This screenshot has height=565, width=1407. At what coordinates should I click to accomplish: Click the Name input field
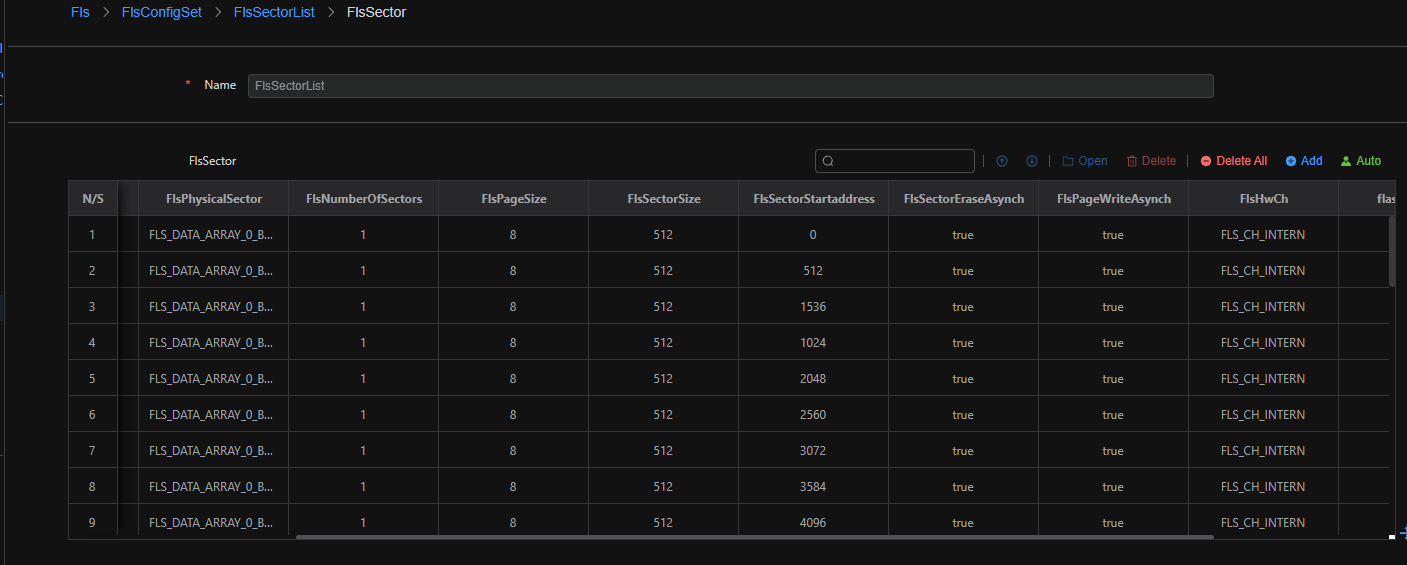730,86
